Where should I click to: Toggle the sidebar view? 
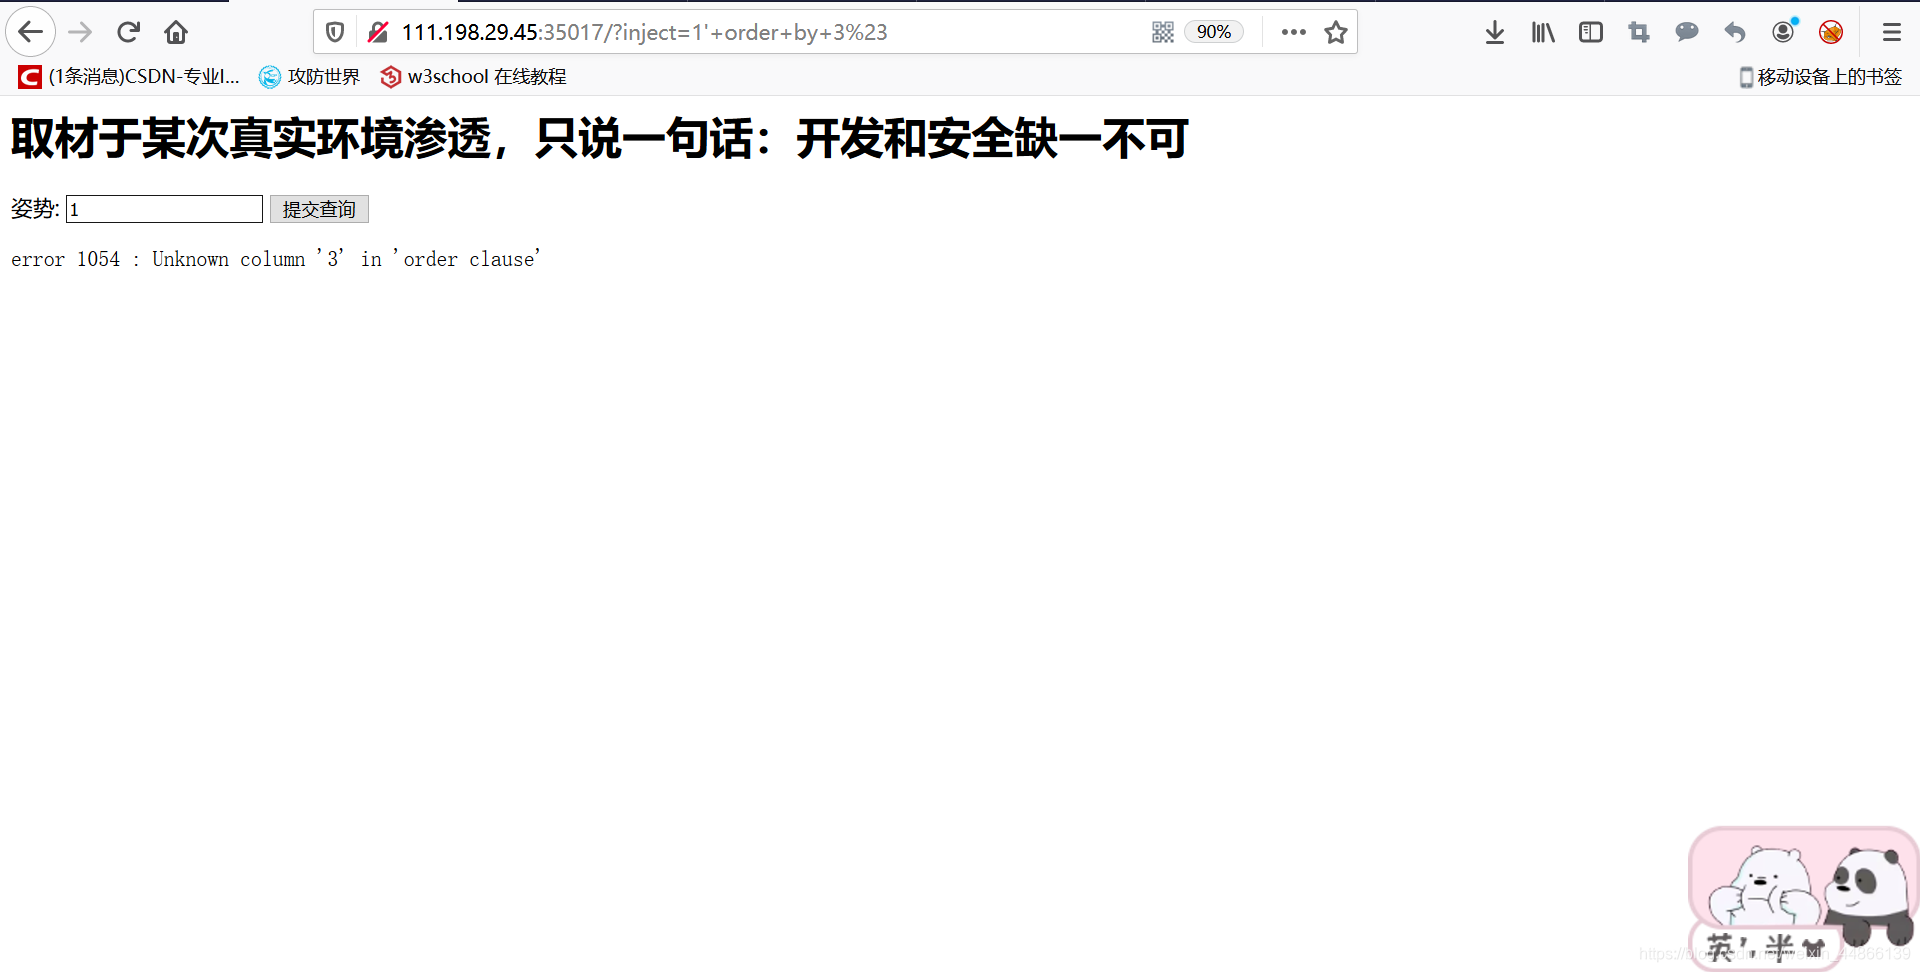click(x=1590, y=31)
